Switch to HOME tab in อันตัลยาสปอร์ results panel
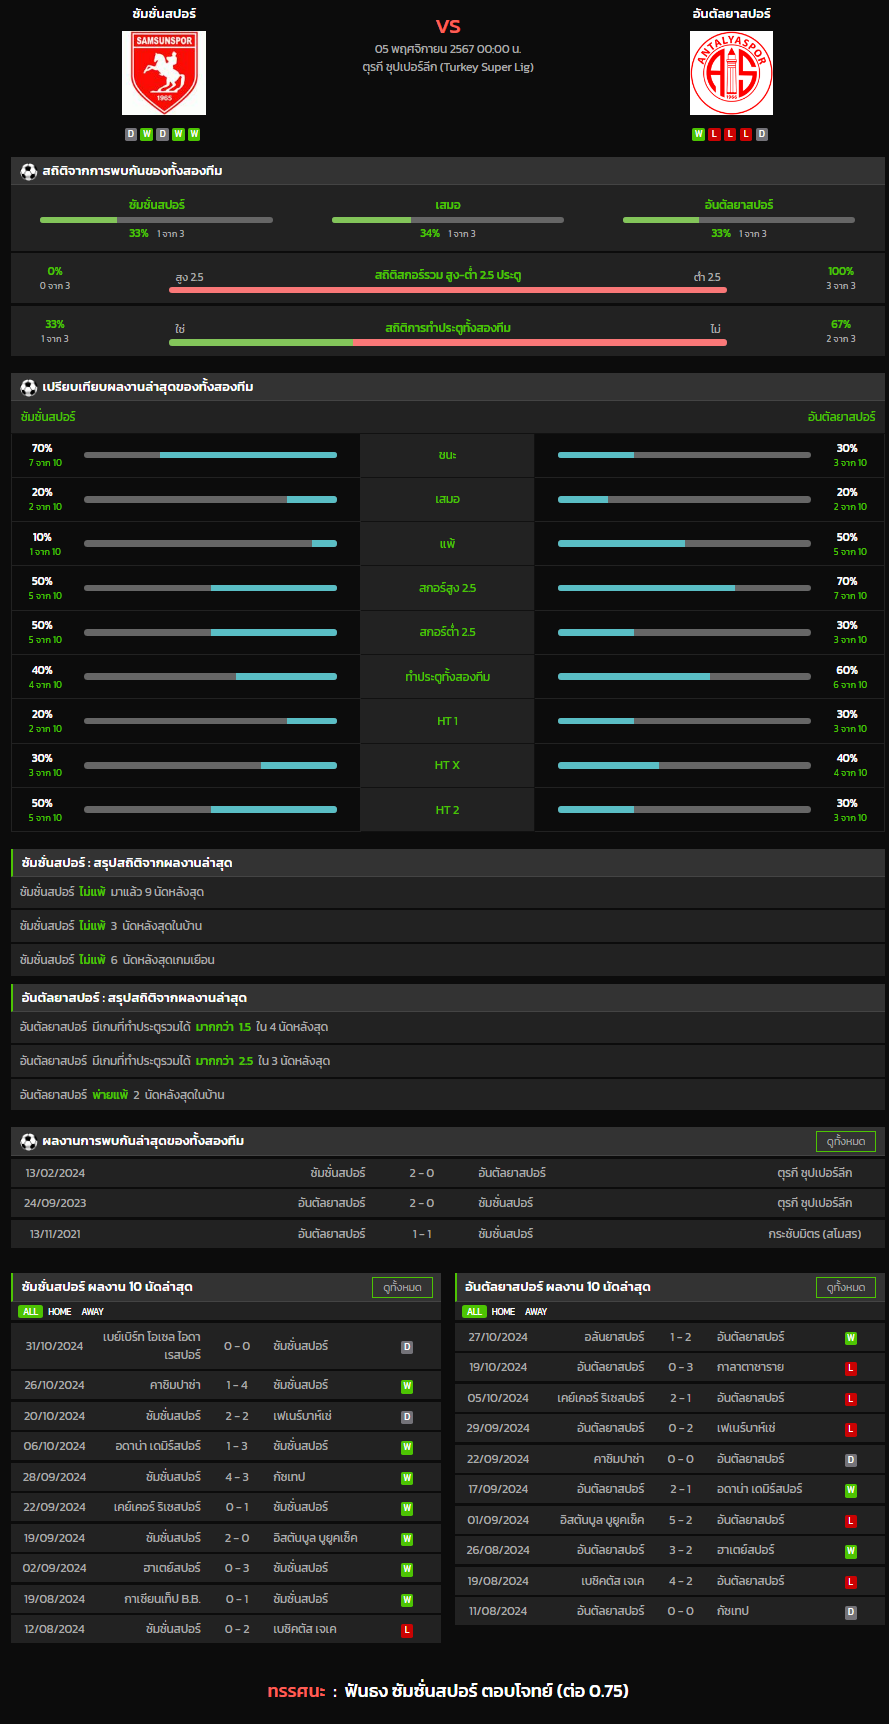 (x=504, y=1311)
